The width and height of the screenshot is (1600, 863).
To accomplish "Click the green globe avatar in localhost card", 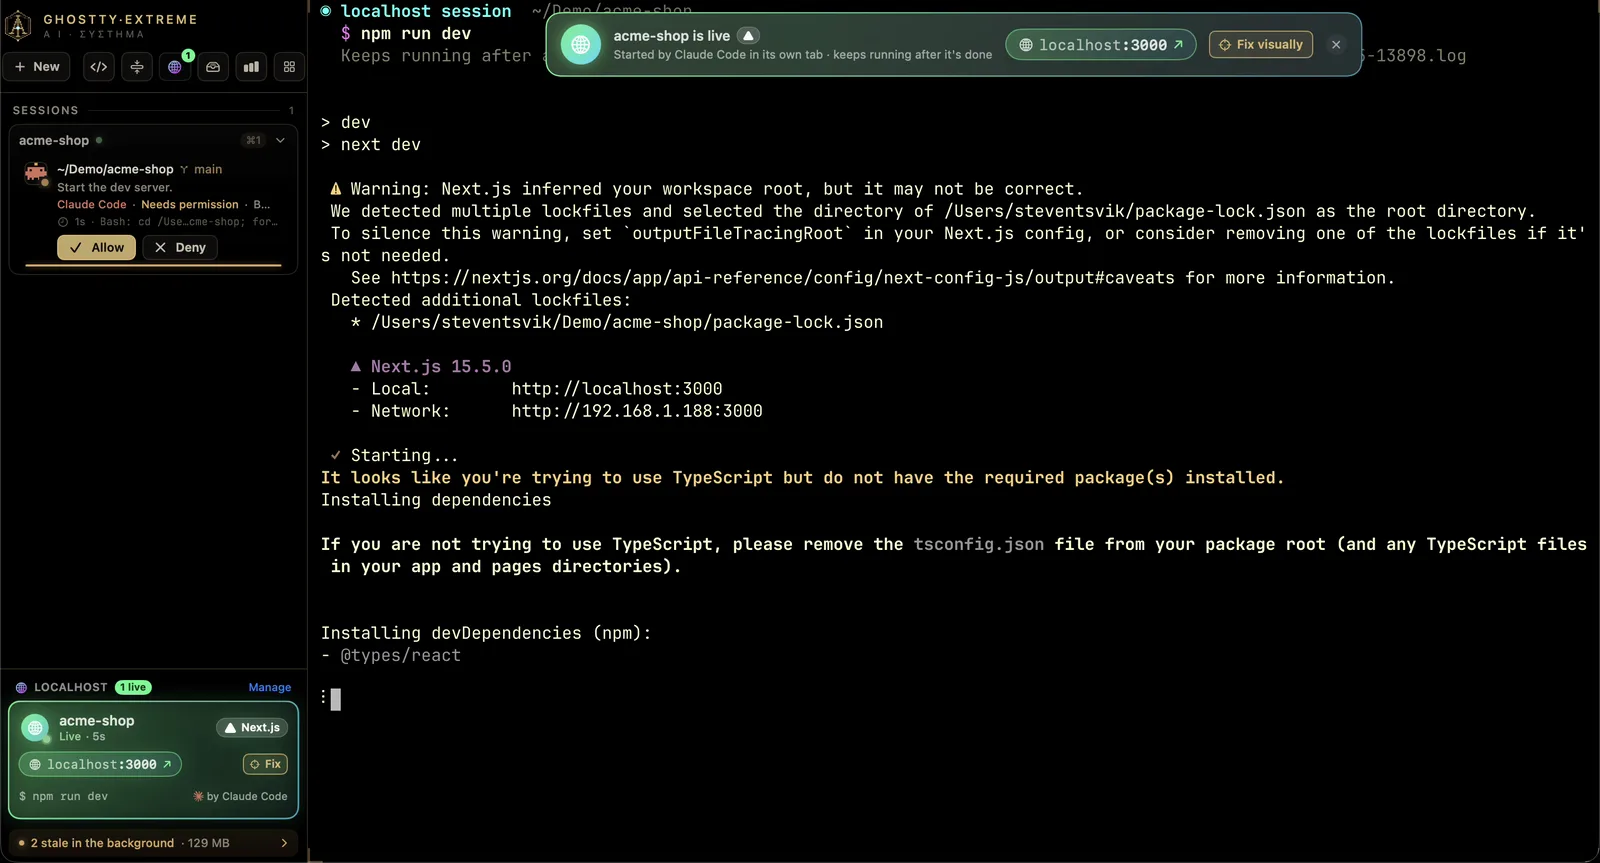I will (x=35, y=728).
